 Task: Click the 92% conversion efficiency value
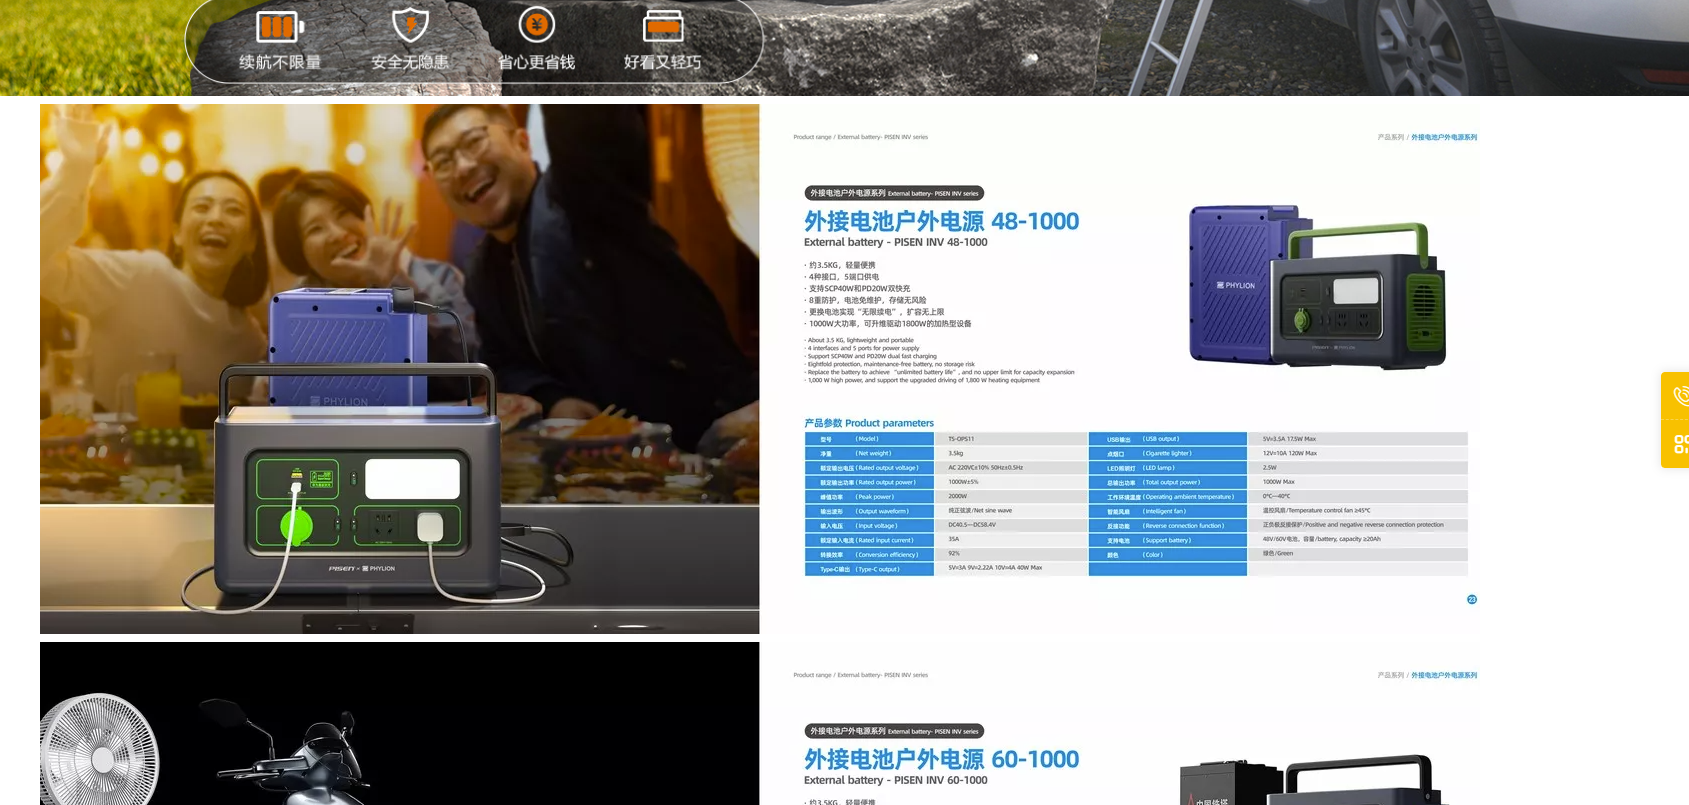[x=954, y=553]
